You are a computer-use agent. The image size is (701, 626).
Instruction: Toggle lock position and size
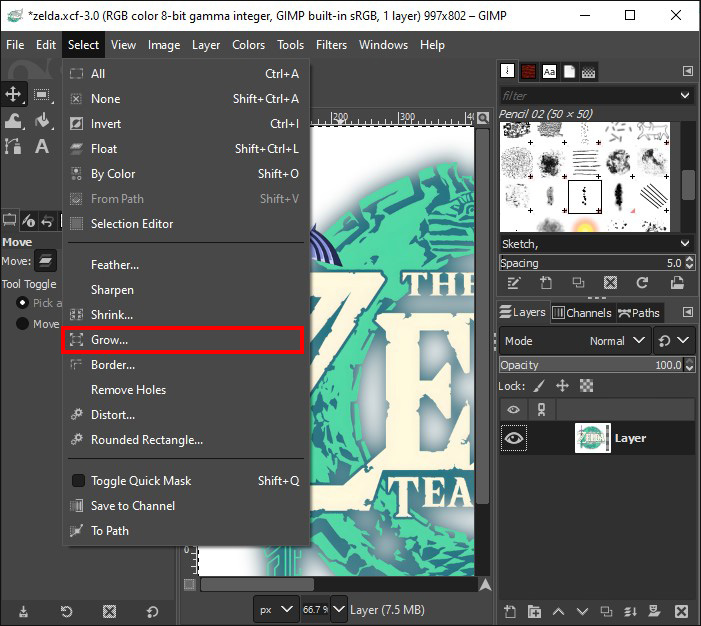click(x=562, y=385)
